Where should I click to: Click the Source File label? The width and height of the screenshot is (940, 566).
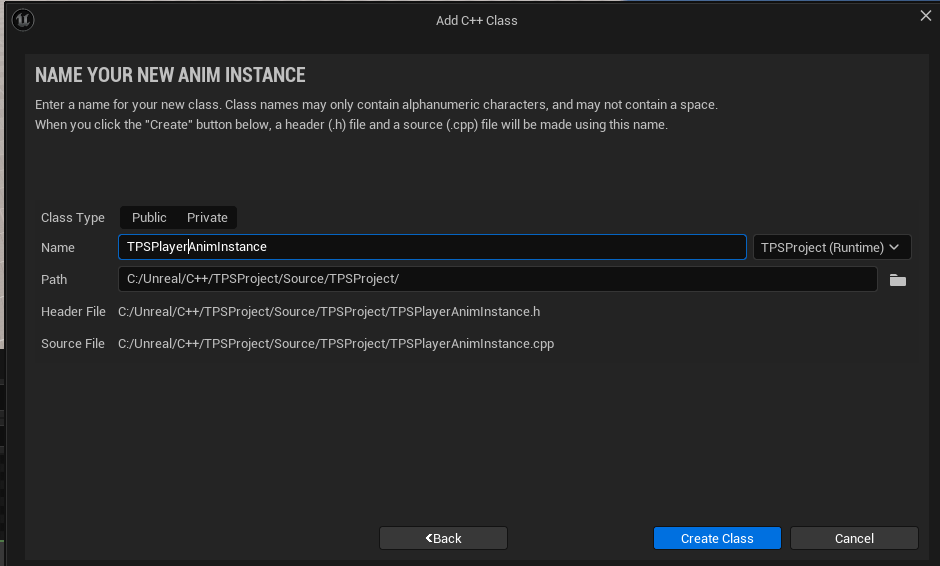[x=73, y=344]
